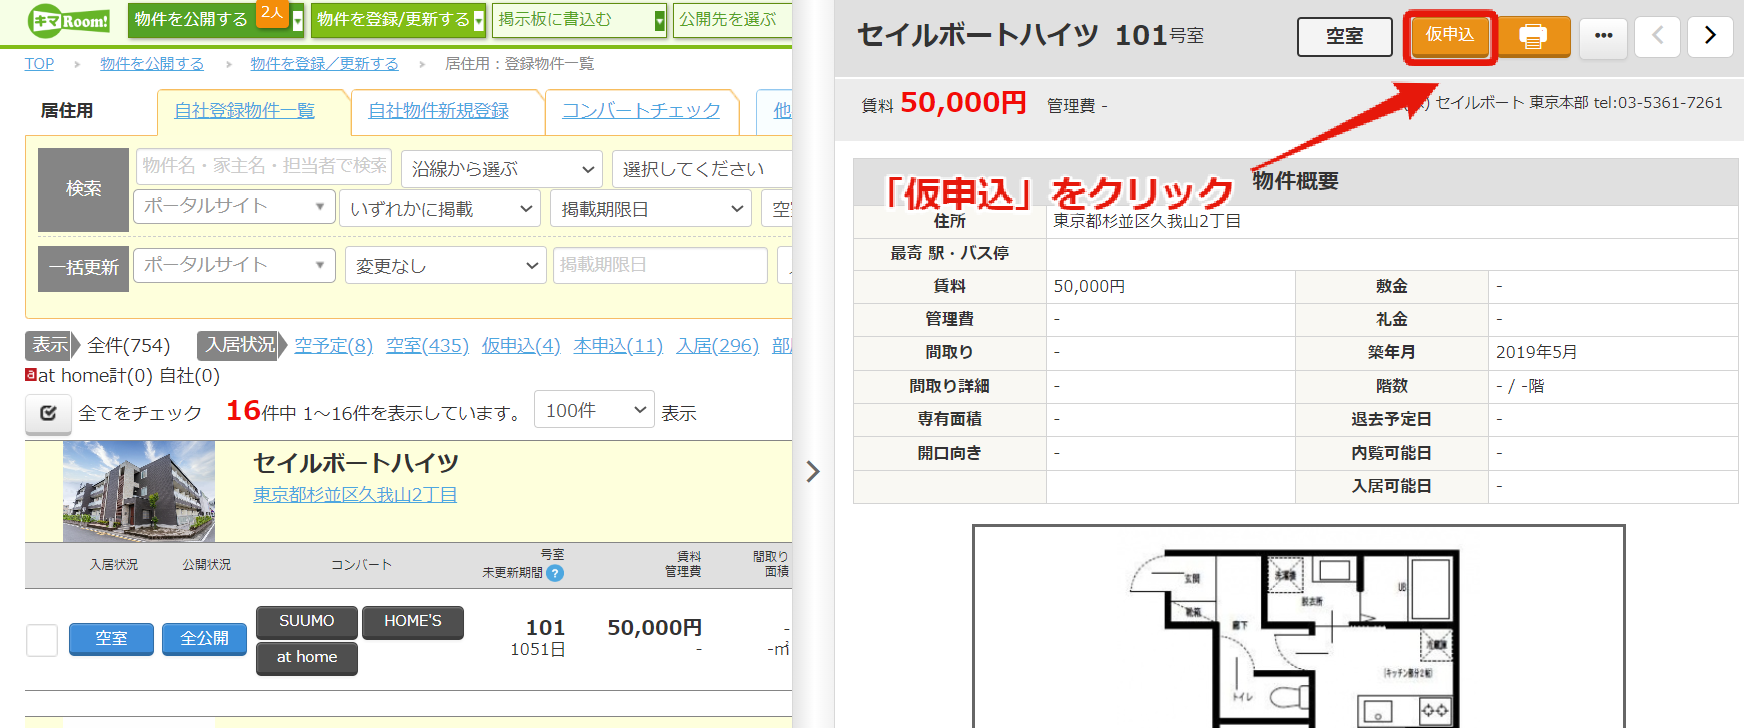Click the 仮申込 orange button
The image size is (1744, 728).
coord(1450,36)
